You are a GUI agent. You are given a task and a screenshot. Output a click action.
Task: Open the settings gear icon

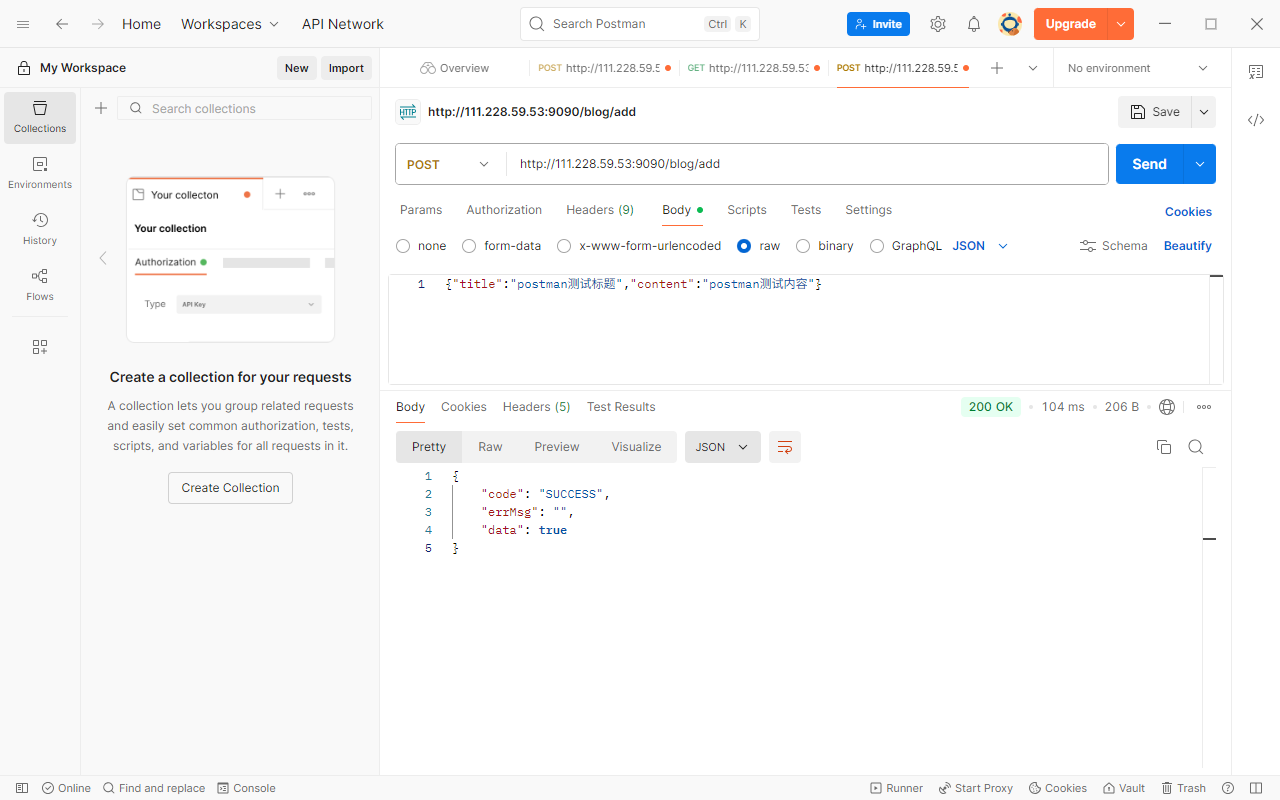click(x=938, y=24)
